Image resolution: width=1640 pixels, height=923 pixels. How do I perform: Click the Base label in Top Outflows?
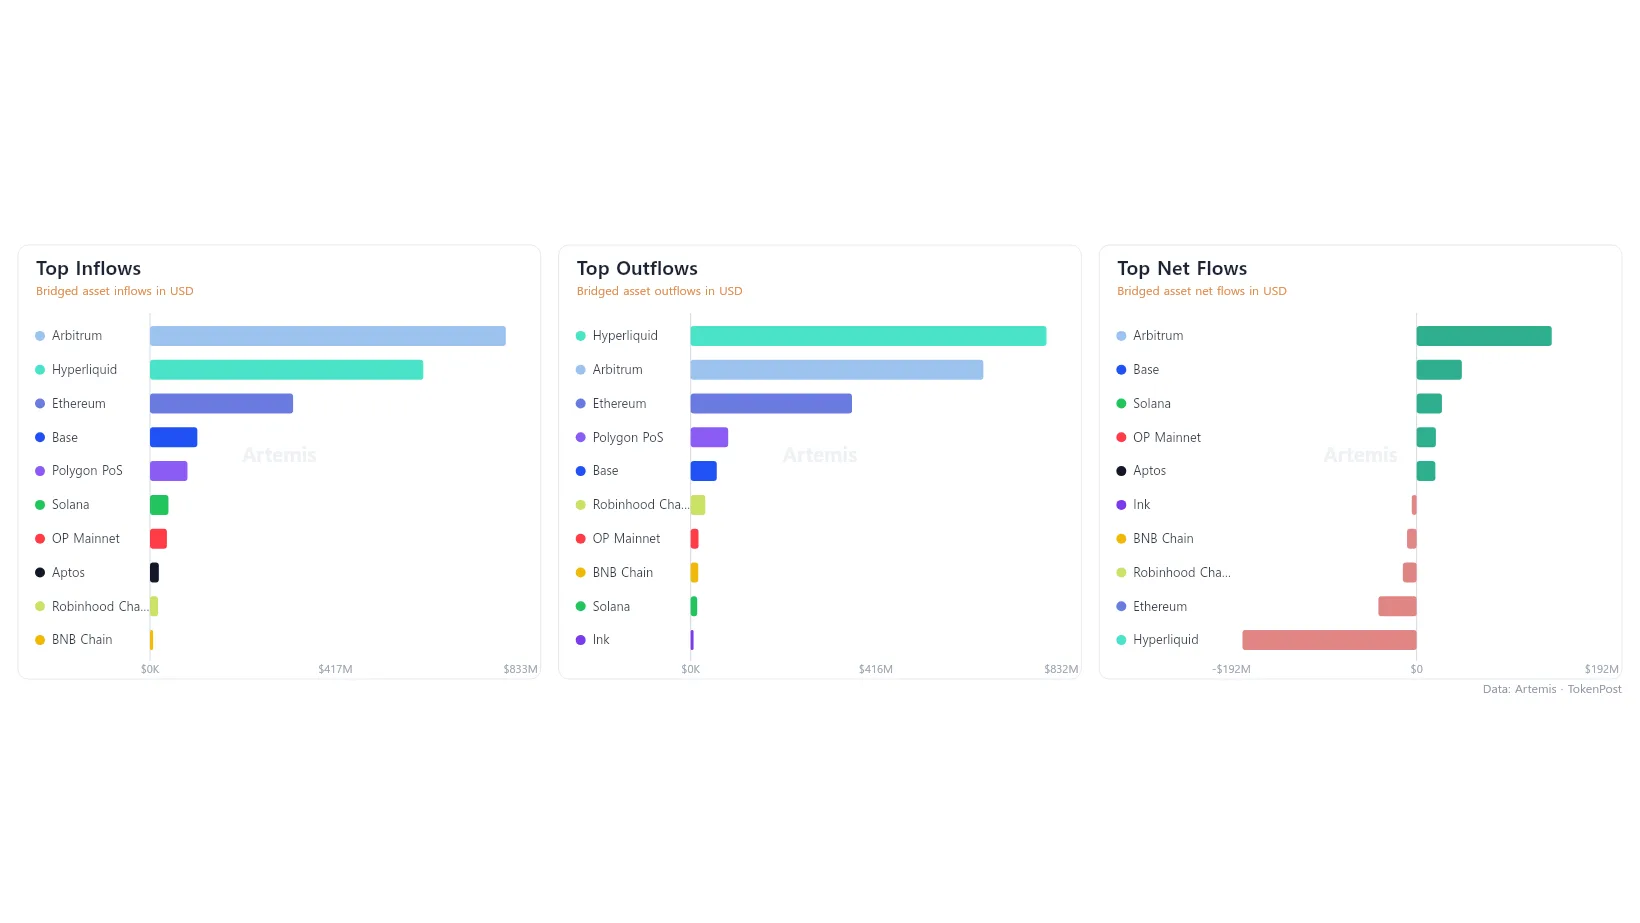click(605, 471)
